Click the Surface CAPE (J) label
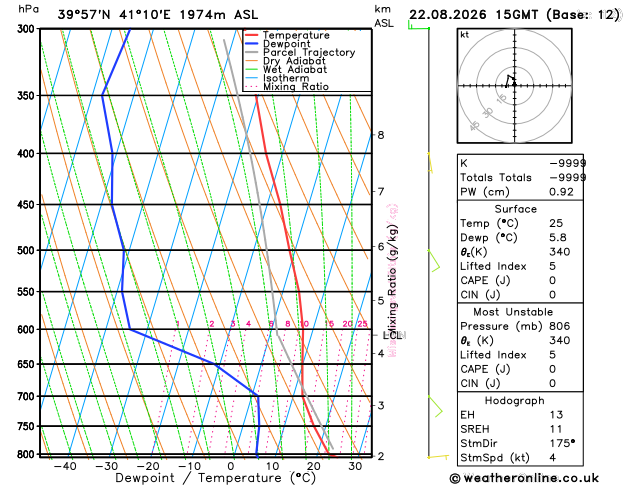Image resolution: width=629 pixels, height=486 pixels. click(x=485, y=281)
